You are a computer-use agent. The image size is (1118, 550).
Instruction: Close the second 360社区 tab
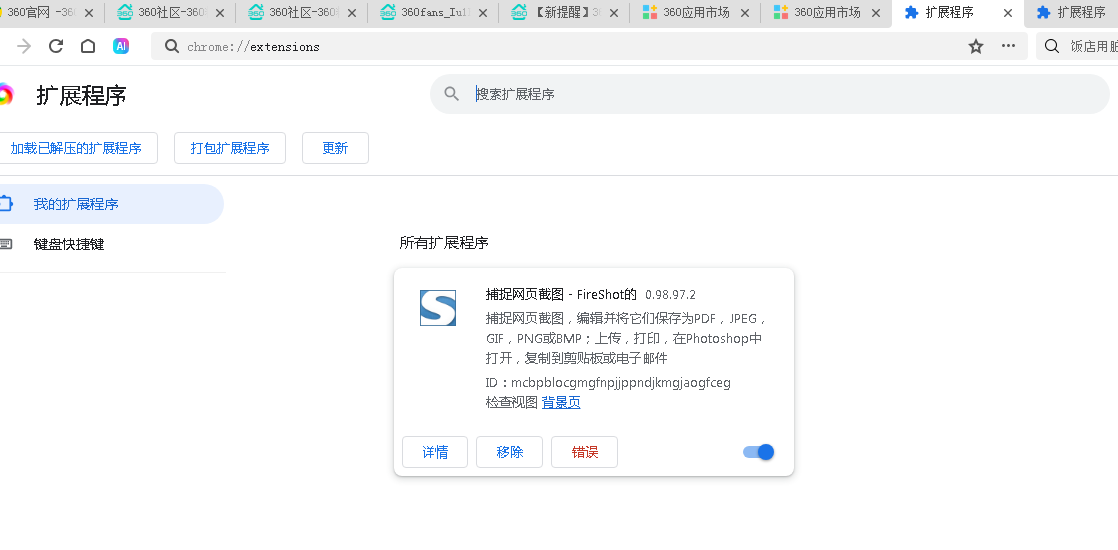point(352,13)
